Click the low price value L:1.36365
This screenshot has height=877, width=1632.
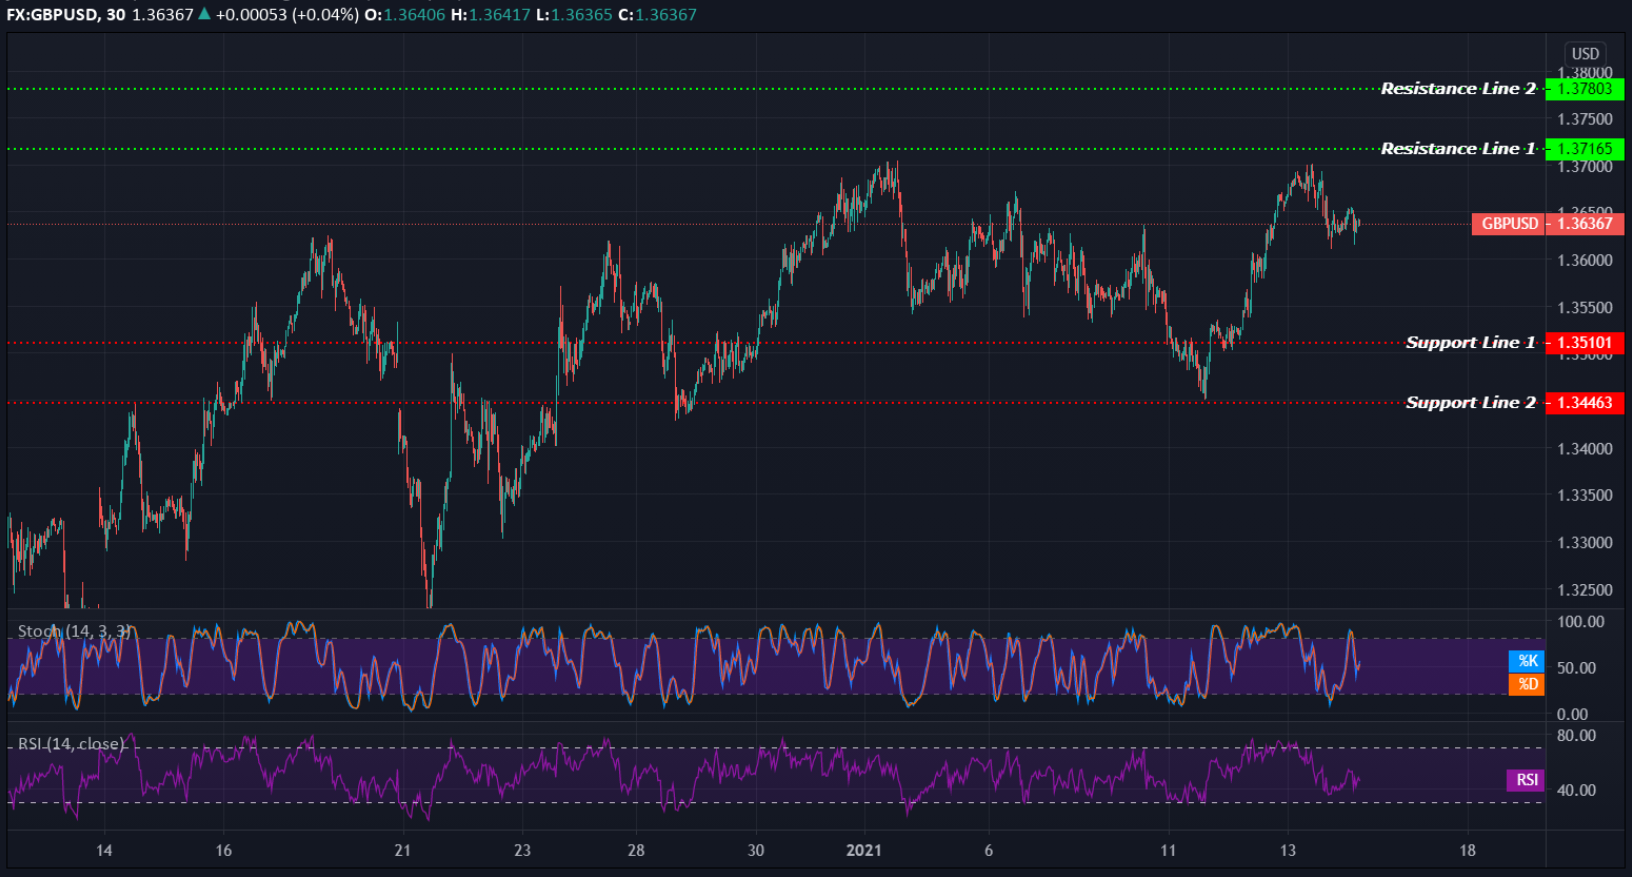[x=575, y=14]
